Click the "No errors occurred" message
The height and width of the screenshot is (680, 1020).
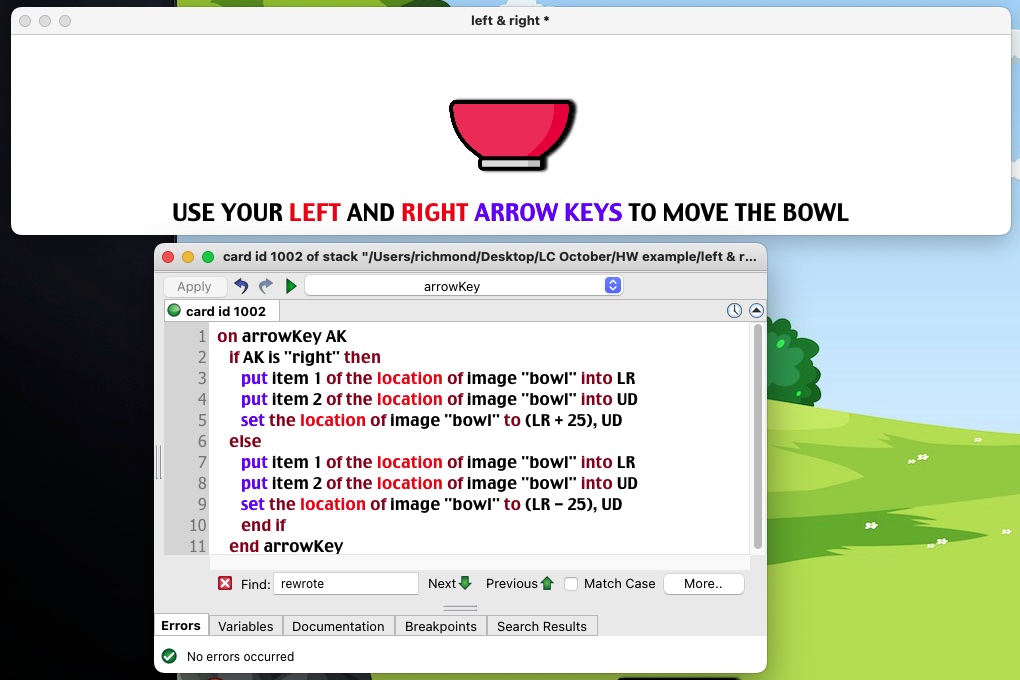(240, 657)
